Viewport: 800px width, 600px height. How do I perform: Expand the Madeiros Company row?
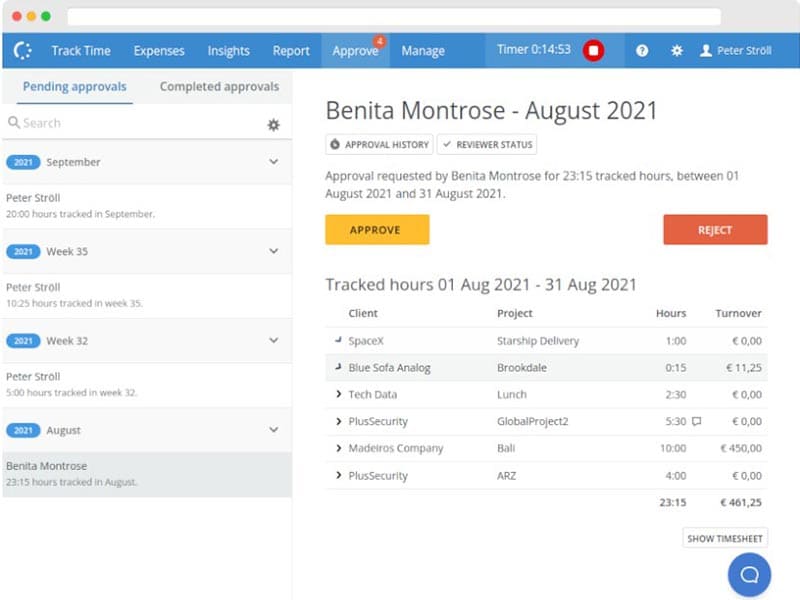(x=339, y=449)
